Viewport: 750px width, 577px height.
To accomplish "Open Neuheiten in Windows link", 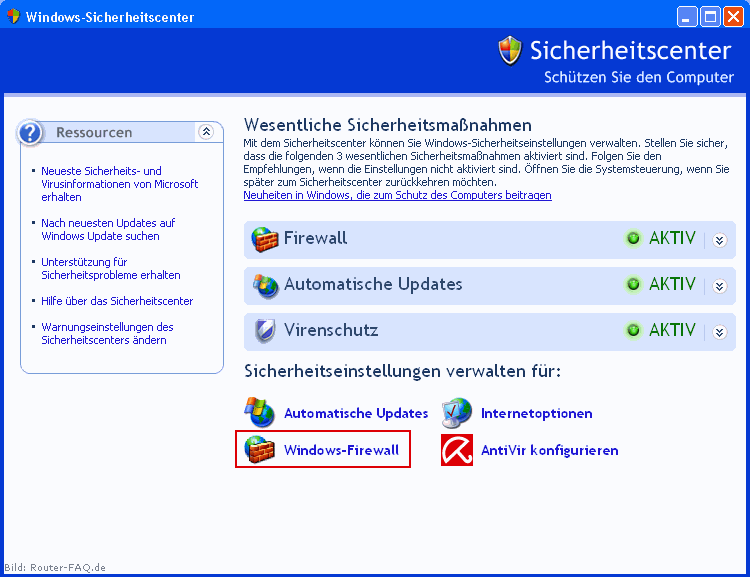I will [397, 195].
